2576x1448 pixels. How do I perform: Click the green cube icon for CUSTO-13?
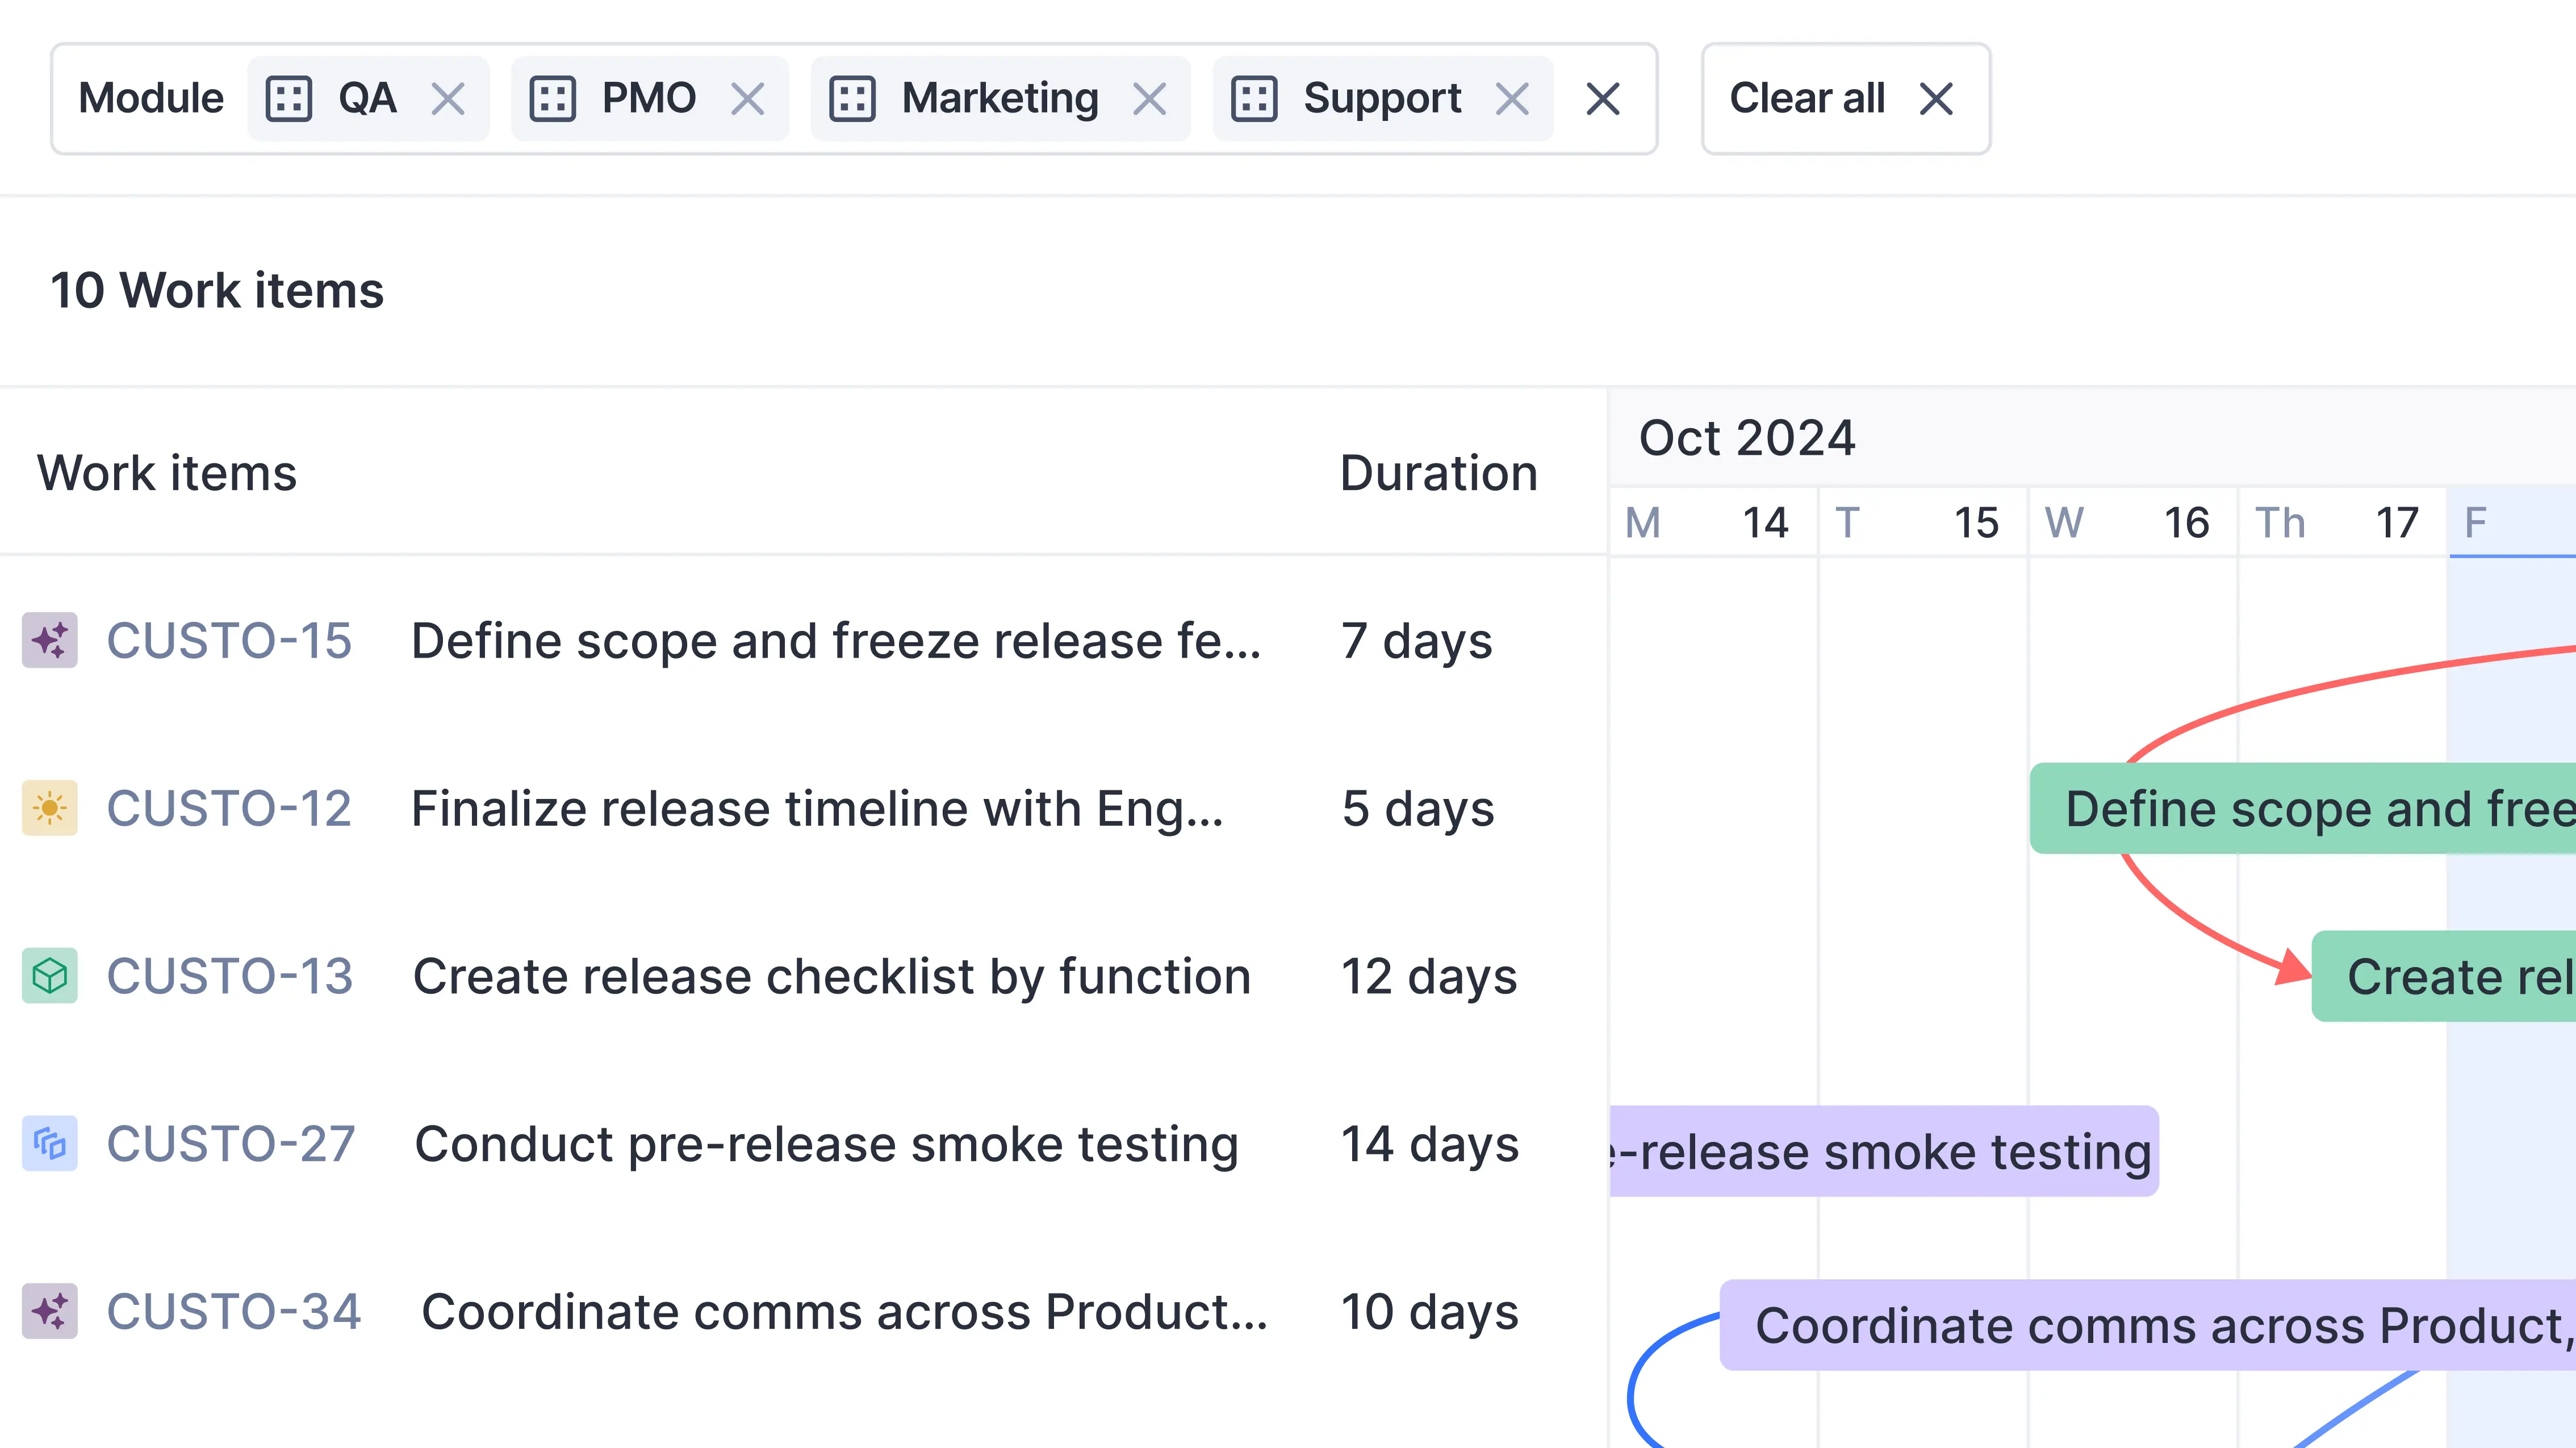(x=49, y=975)
